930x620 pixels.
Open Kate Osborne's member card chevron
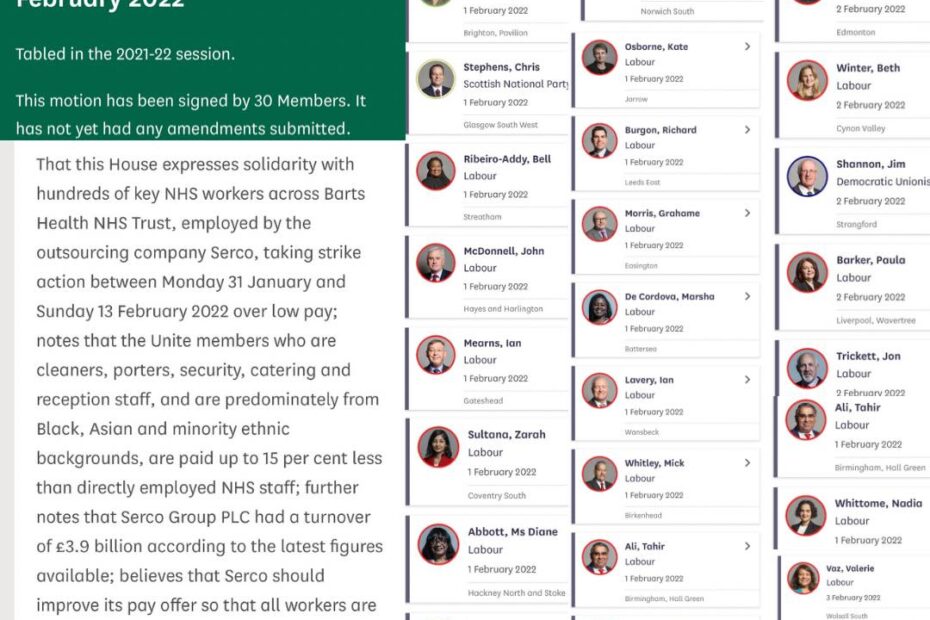747,46
